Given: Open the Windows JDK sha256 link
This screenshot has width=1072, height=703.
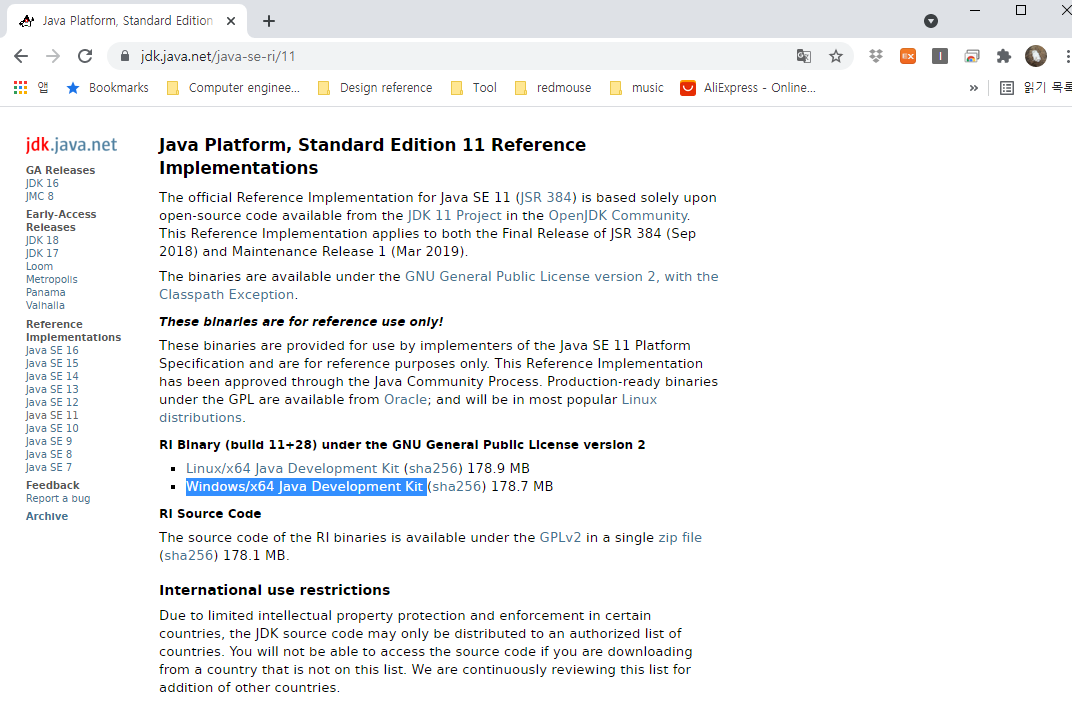Looking at the screenshot, I should click(x=457, y=486).
